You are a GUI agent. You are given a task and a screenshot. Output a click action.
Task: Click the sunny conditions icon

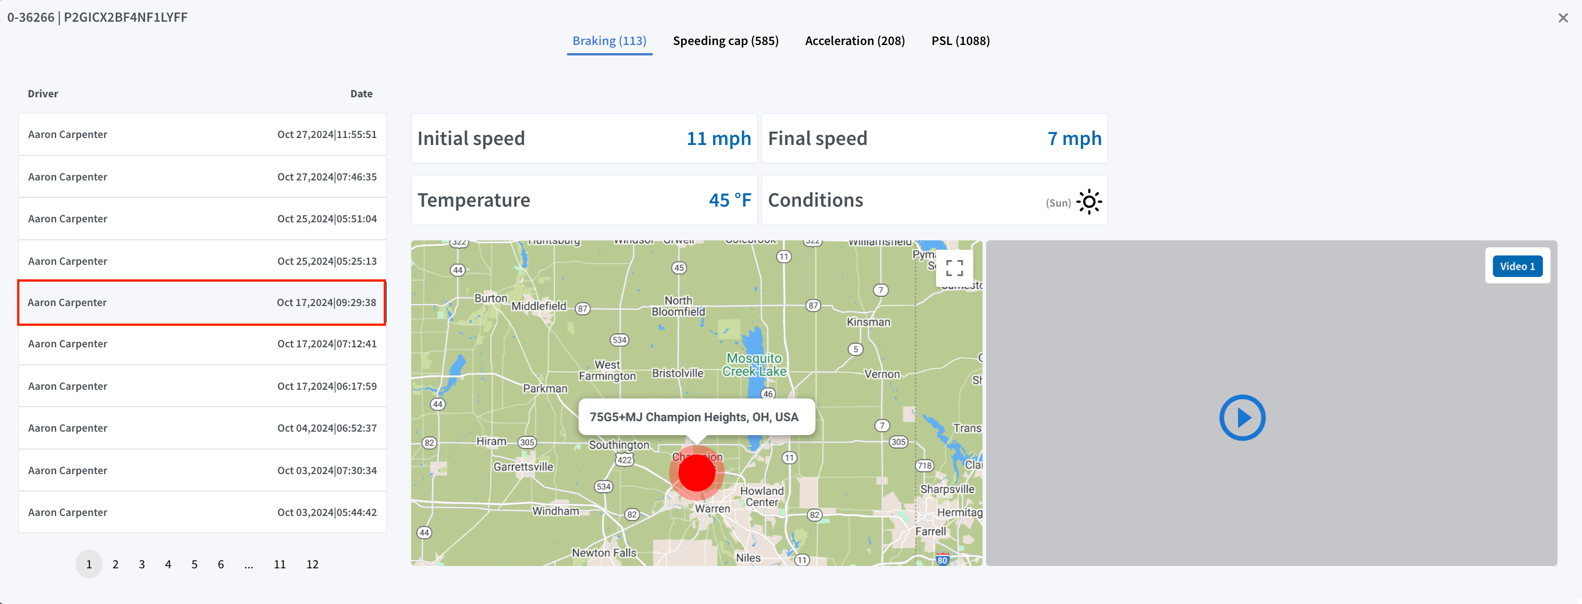coord(1089,202)
